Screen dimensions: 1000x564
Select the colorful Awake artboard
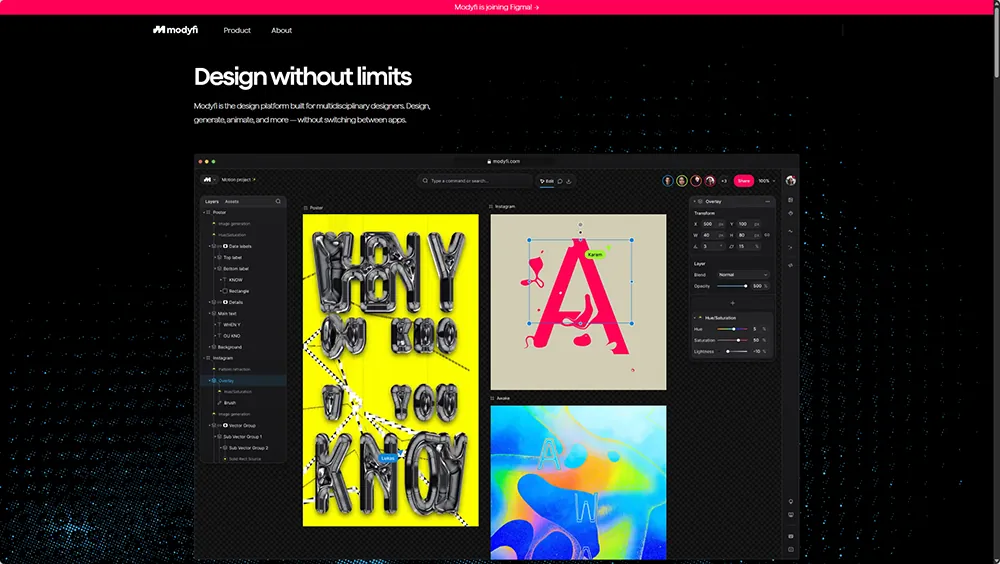(578, 482)
